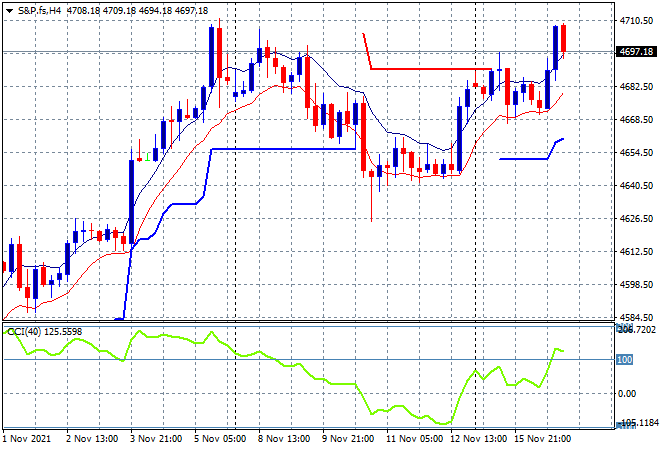The width and height of the screenshot is (660, 450).
Task: Click the 4640.50 price axis label
Action: pos(636,185)
